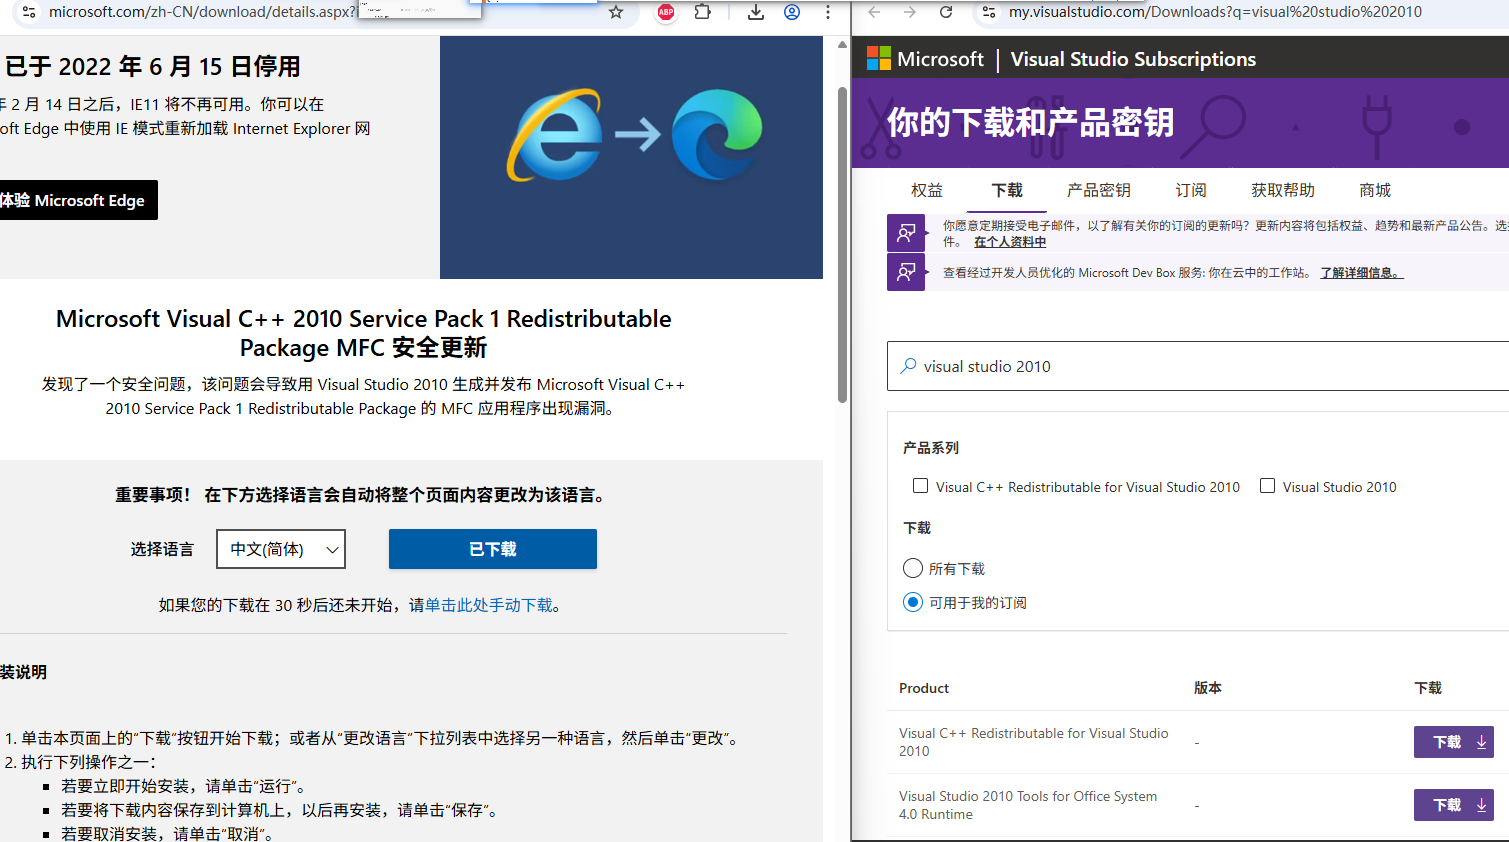Screen dimensions: 1509x842
Task: Check Visual C++ Redistributable for Visual Studio 2010
Action: point(920,486)
